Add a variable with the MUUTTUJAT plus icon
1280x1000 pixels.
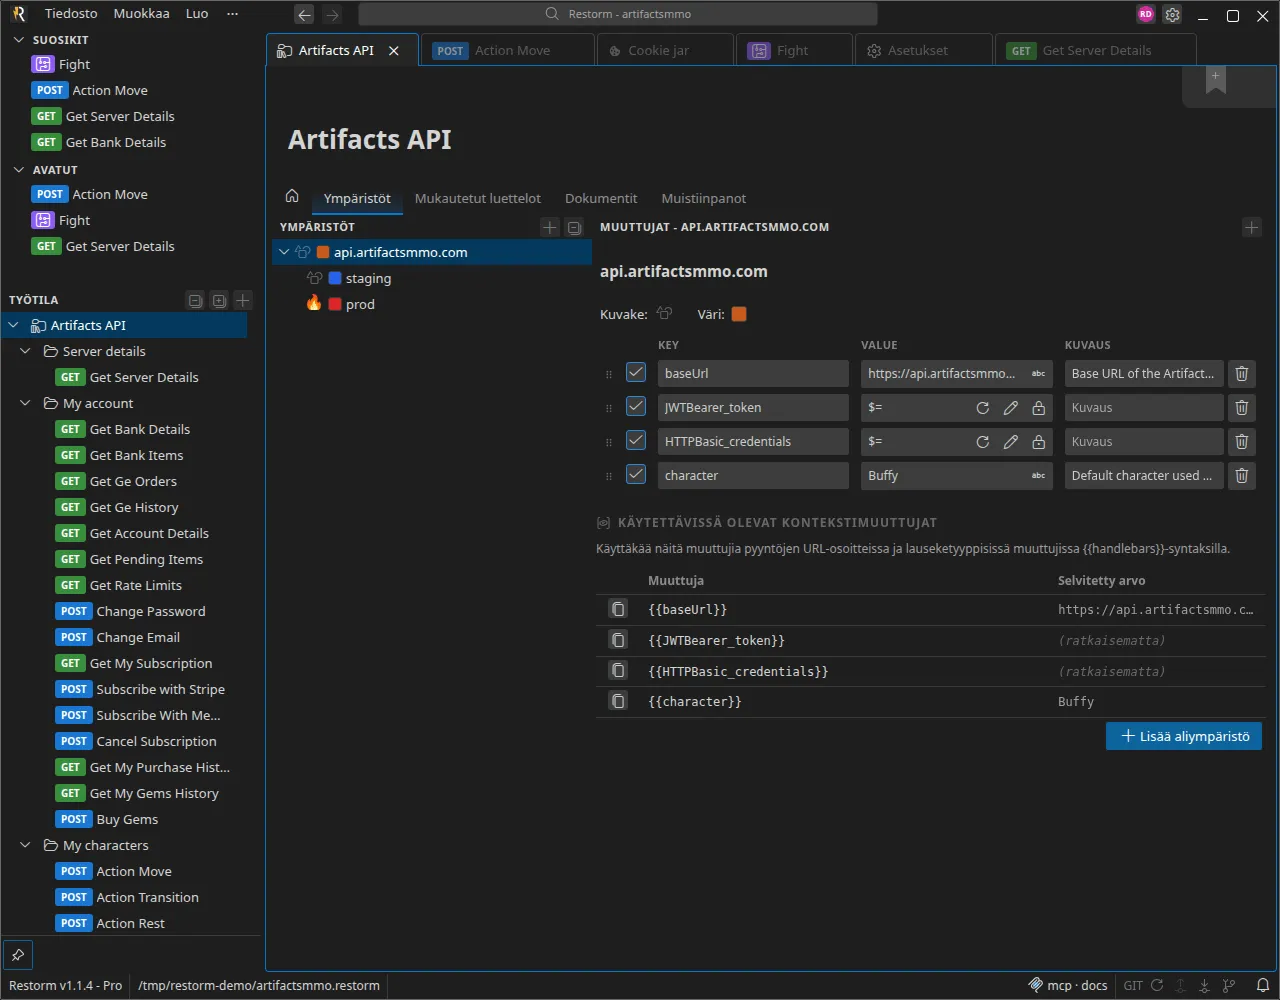(x=1252, y=227)
